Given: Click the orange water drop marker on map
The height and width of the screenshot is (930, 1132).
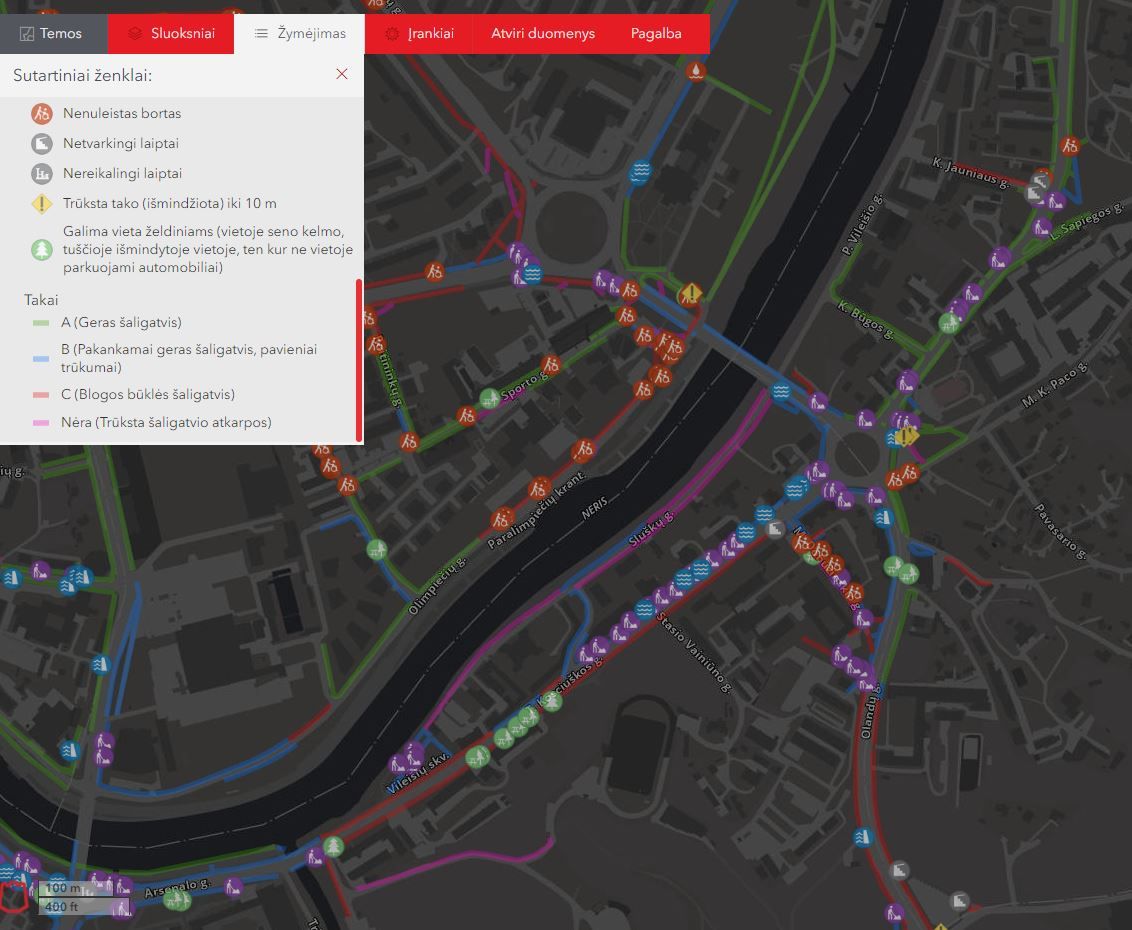Looking at the screenshot, I should pos(697,71).
